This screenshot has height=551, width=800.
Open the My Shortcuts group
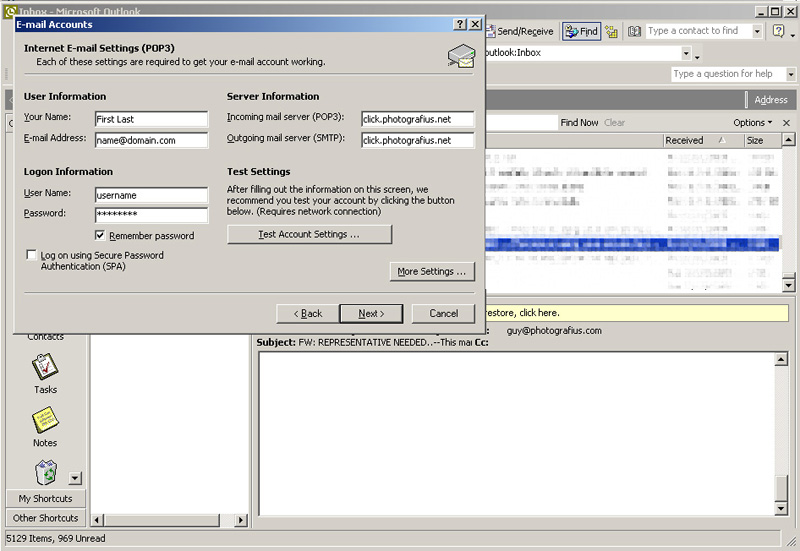(45, 498)
